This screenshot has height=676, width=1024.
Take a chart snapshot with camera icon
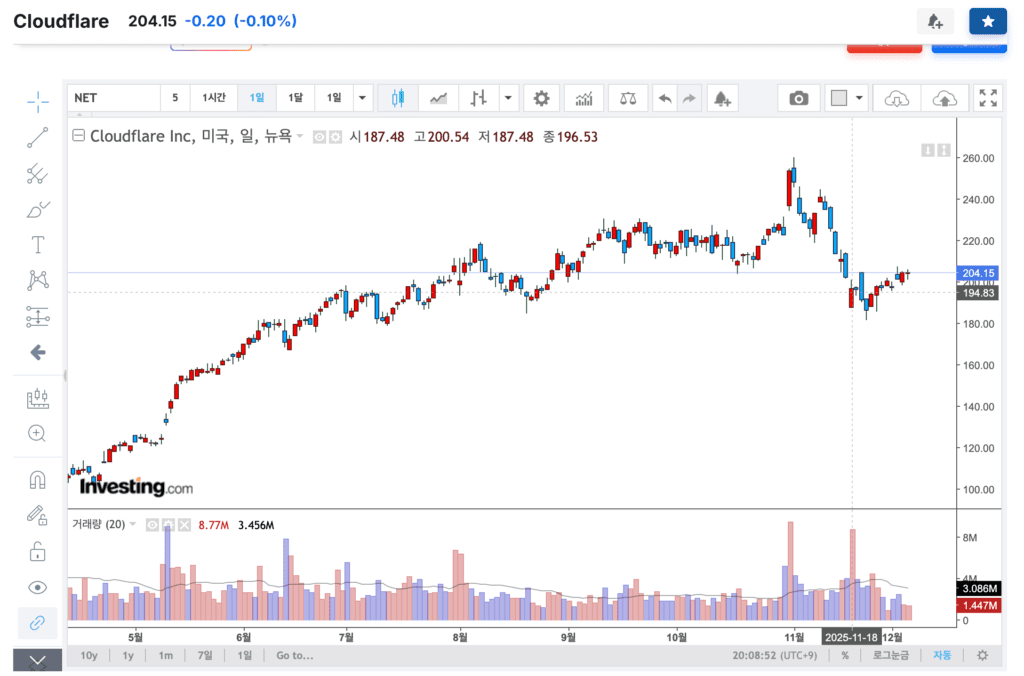tap(798, 98)
